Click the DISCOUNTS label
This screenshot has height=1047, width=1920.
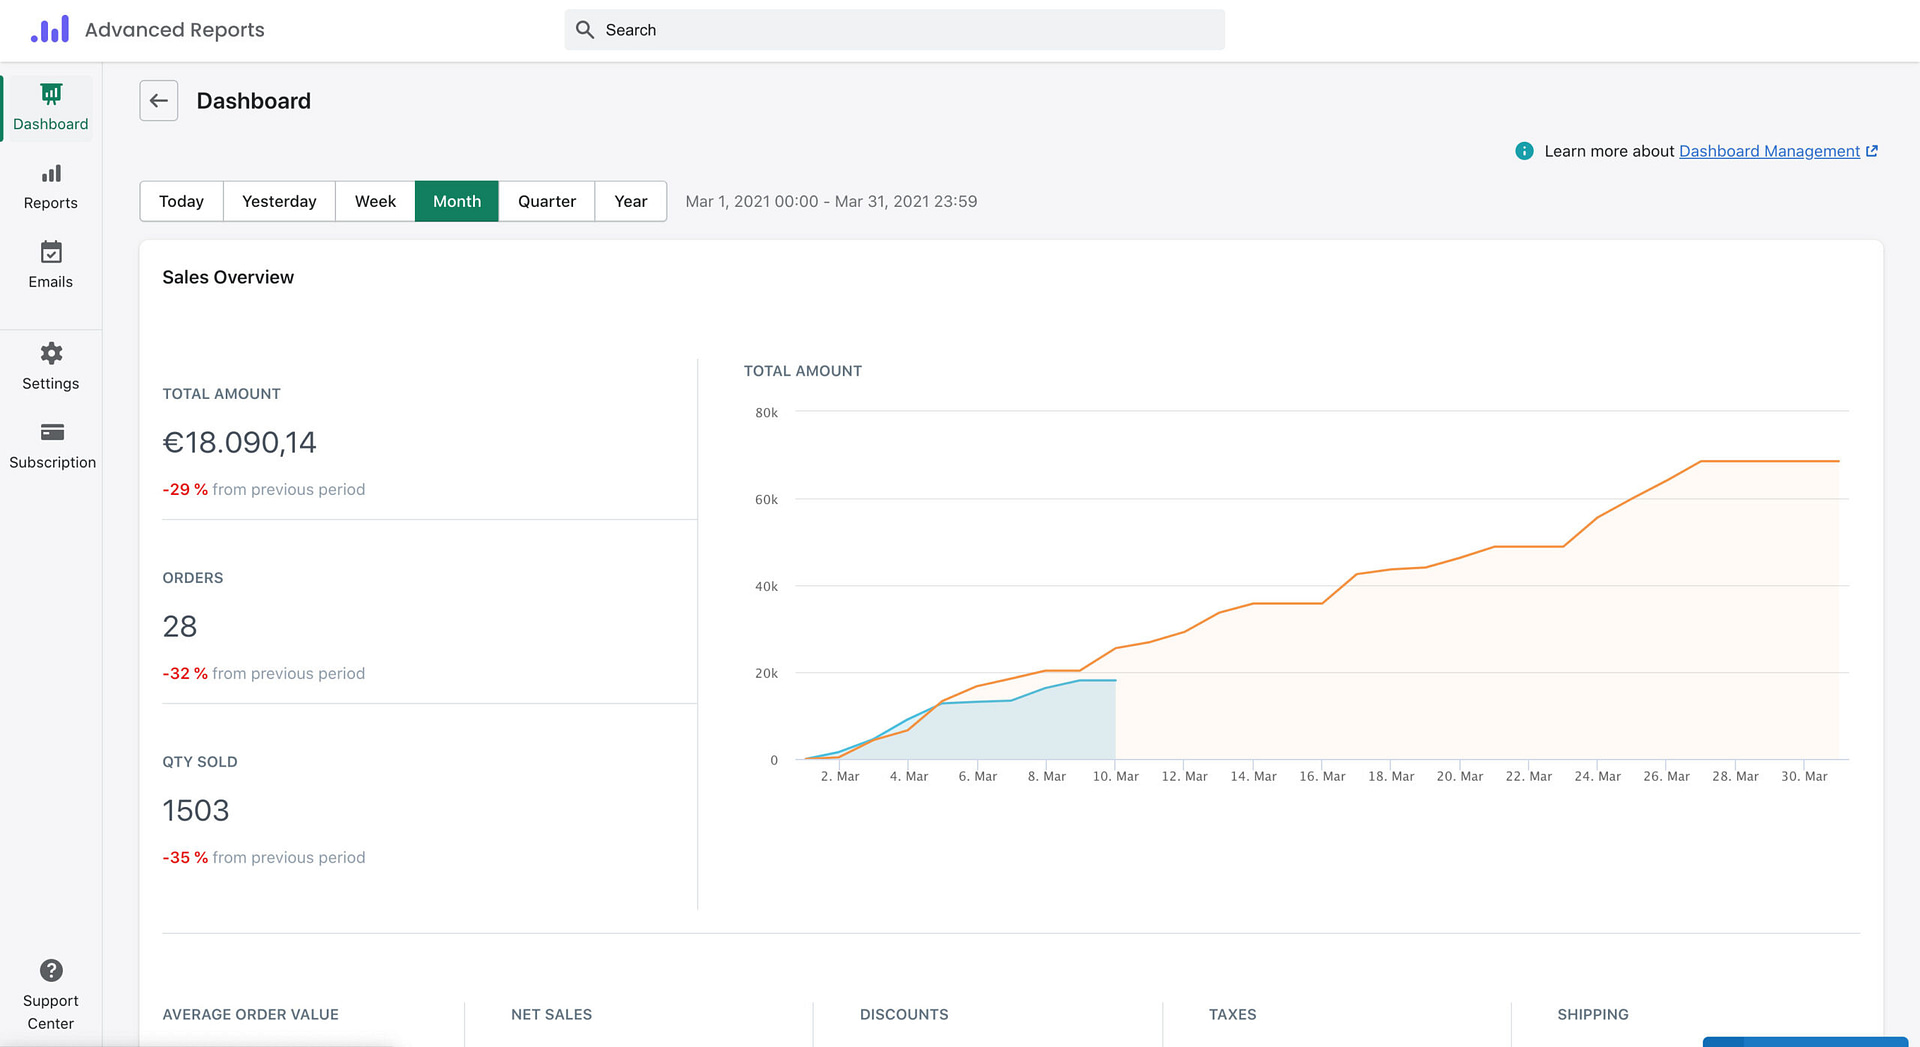coord(904,1014)
